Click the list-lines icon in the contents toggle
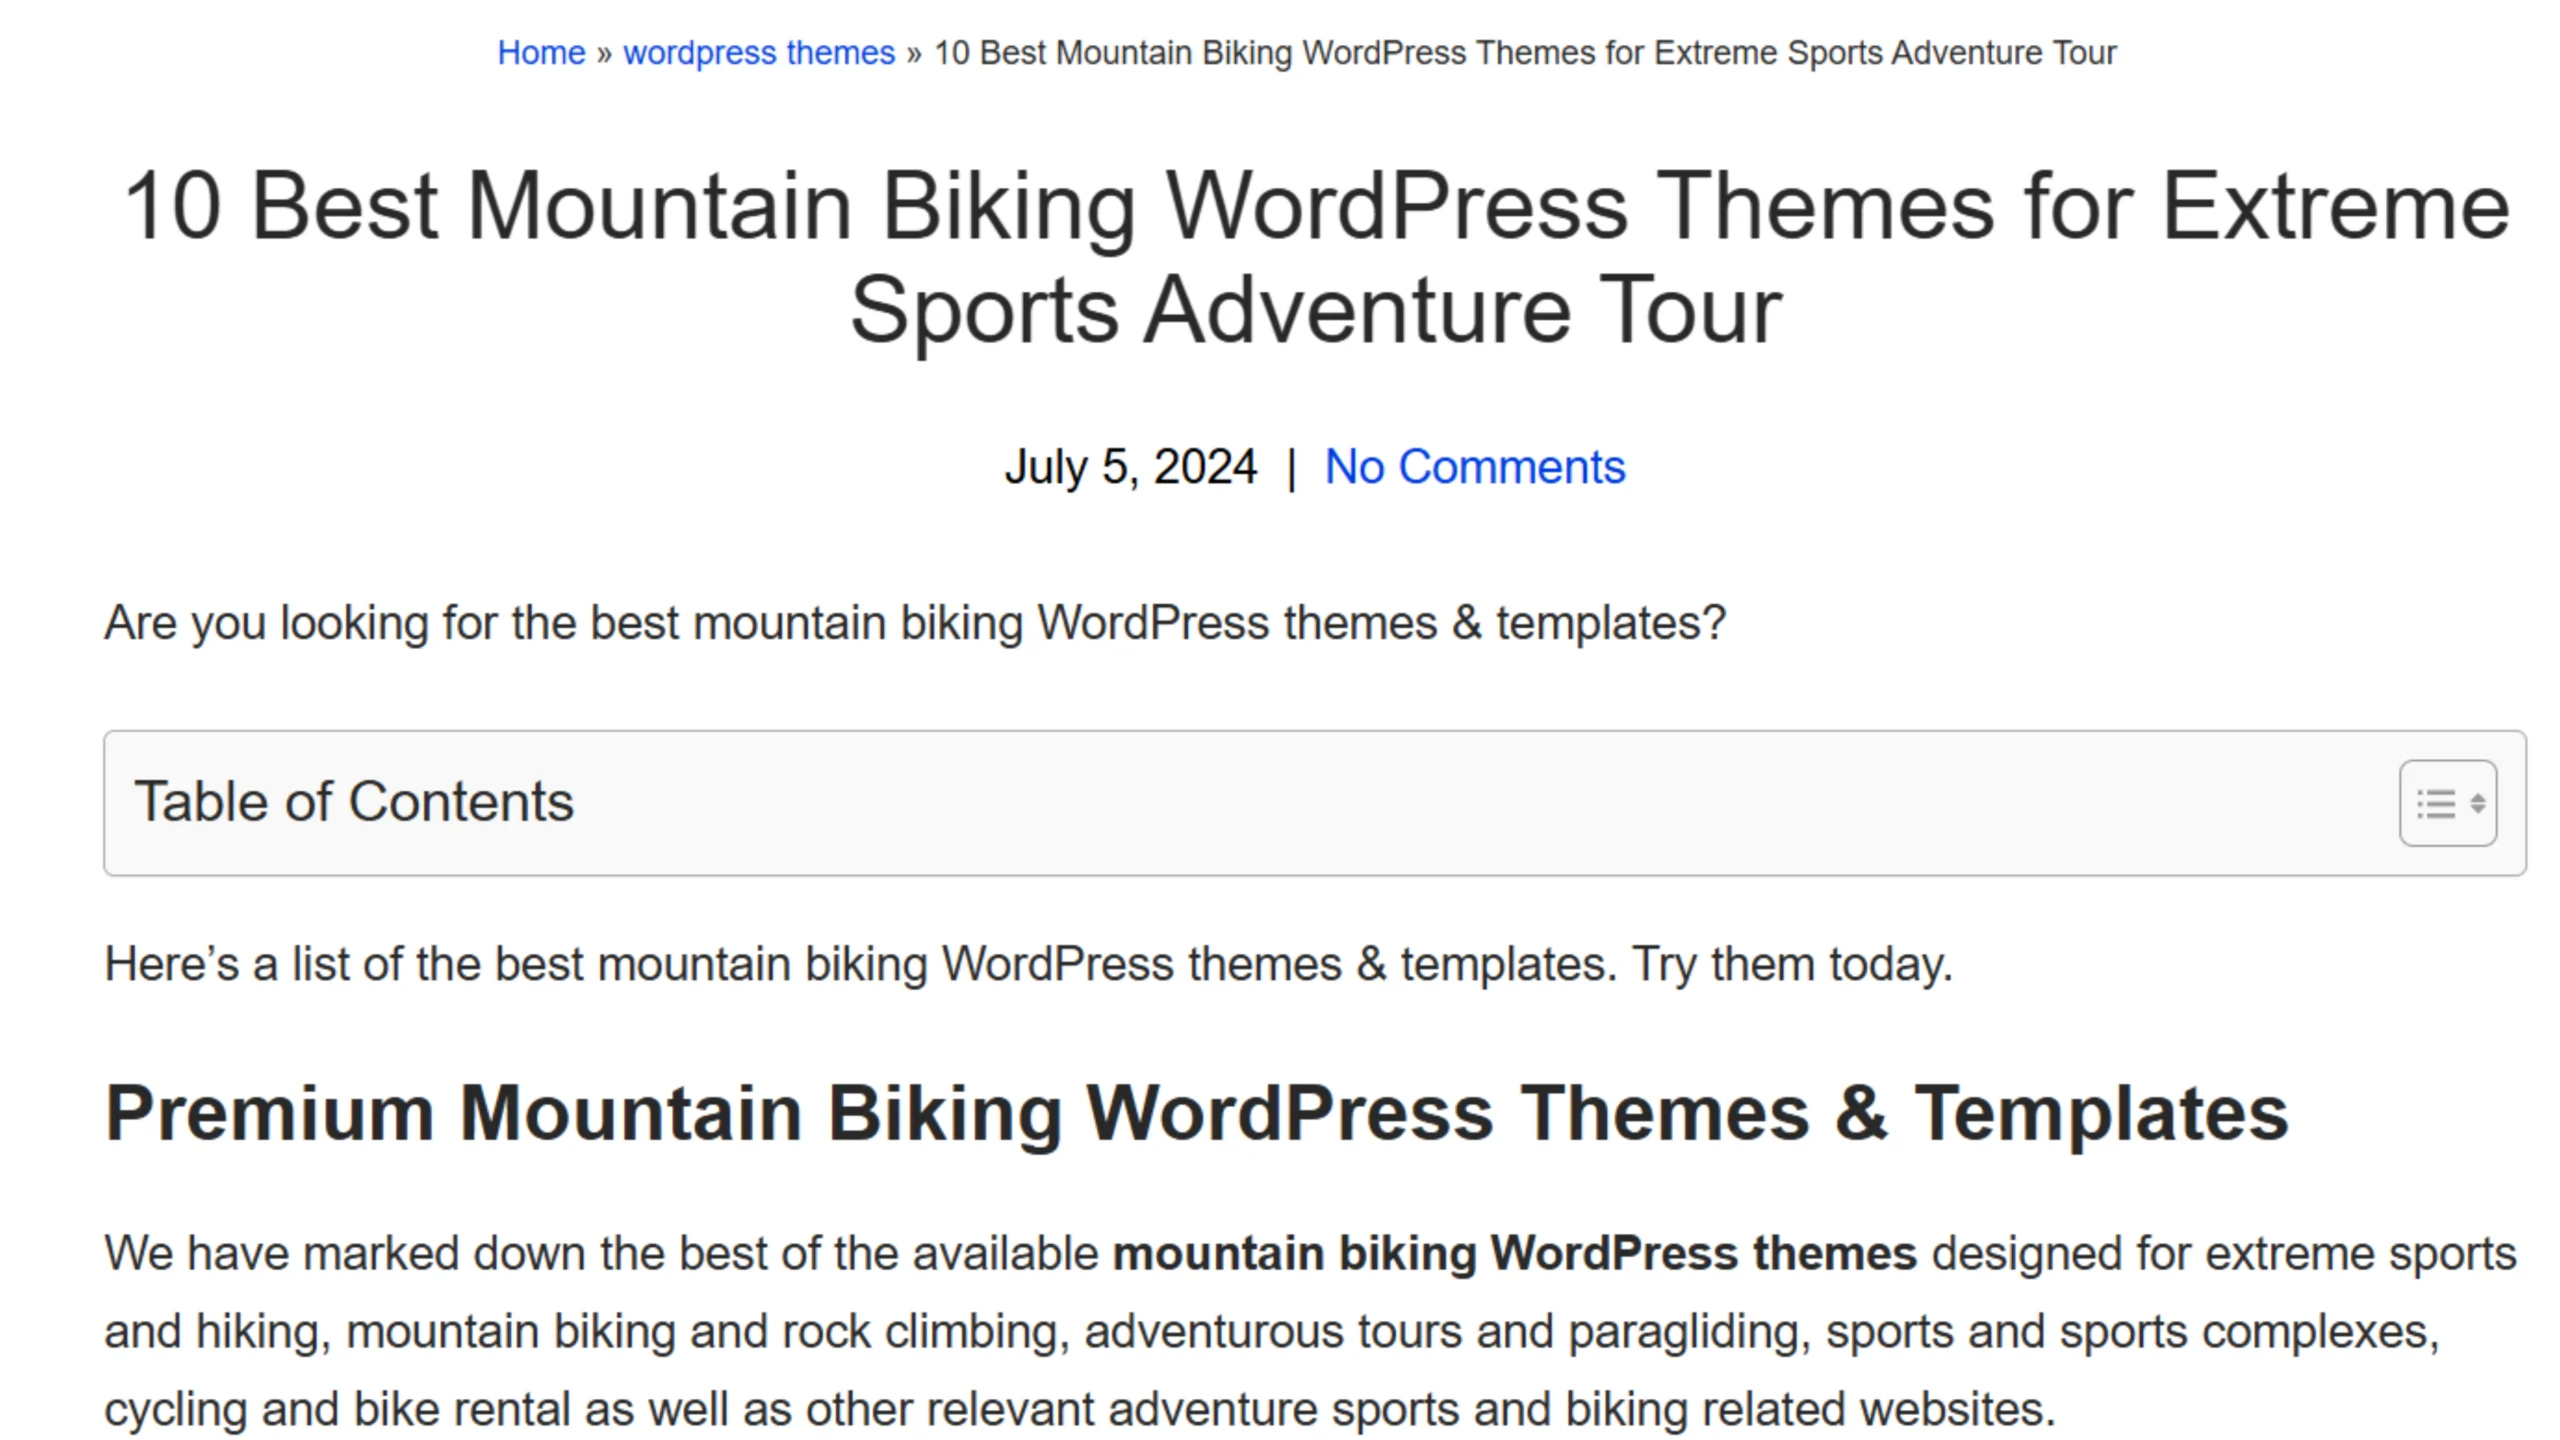2560x1440 pixels. 2436,804
